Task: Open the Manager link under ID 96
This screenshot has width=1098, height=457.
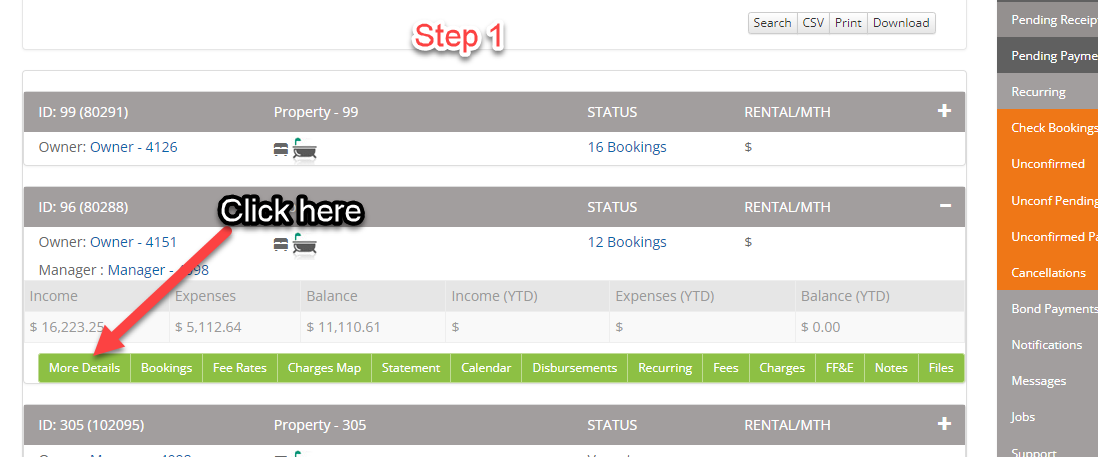Action: (x=158, y=270)
